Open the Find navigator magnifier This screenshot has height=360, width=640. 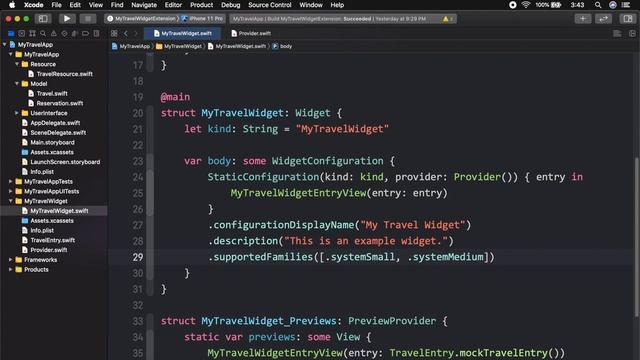click(x=43, y=33)
